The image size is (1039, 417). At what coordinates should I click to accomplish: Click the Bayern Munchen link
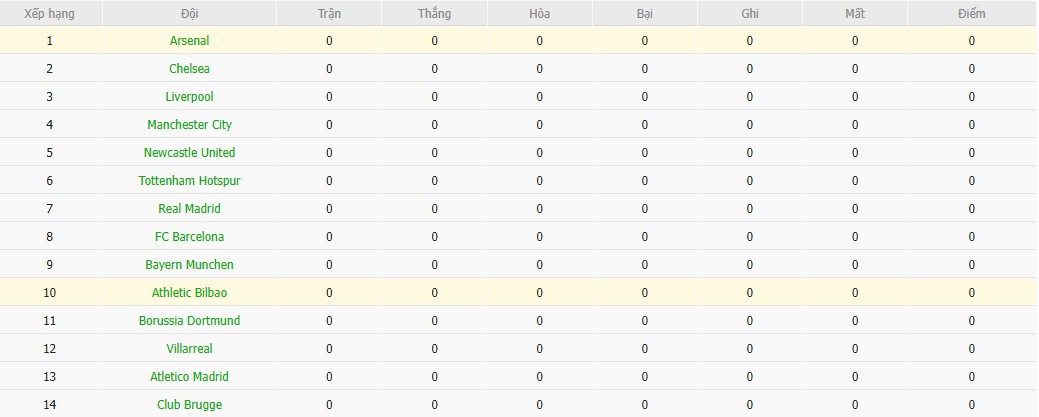tap(189, 265)
